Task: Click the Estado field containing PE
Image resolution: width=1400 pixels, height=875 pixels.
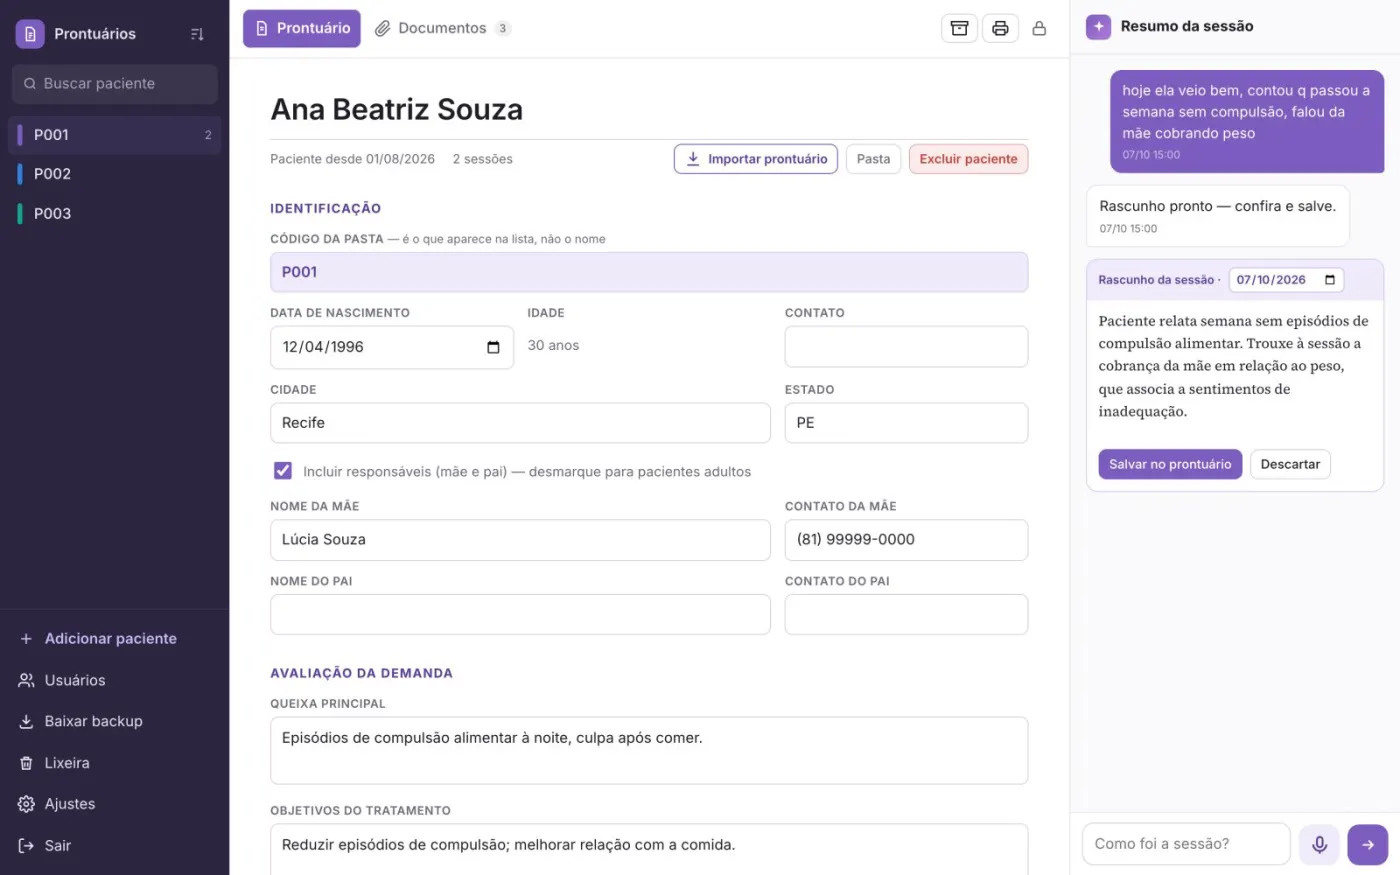Action: pos(906,423)
